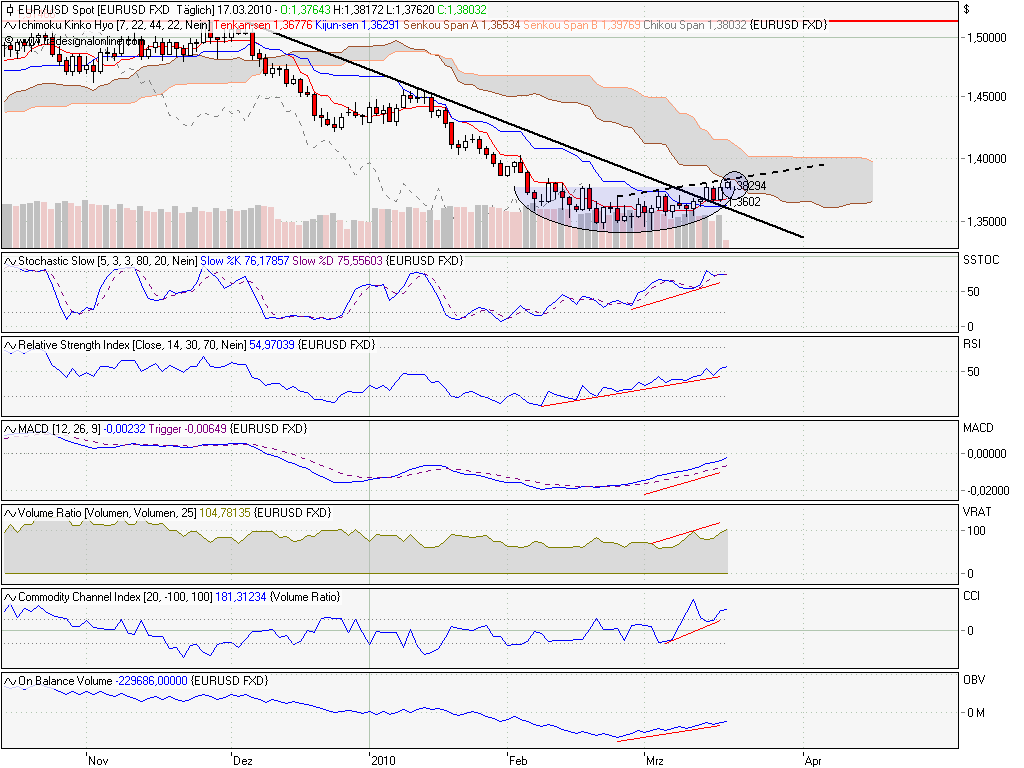
Task: Click the icon before Commodity Channel Index
Action: point(10,597)
